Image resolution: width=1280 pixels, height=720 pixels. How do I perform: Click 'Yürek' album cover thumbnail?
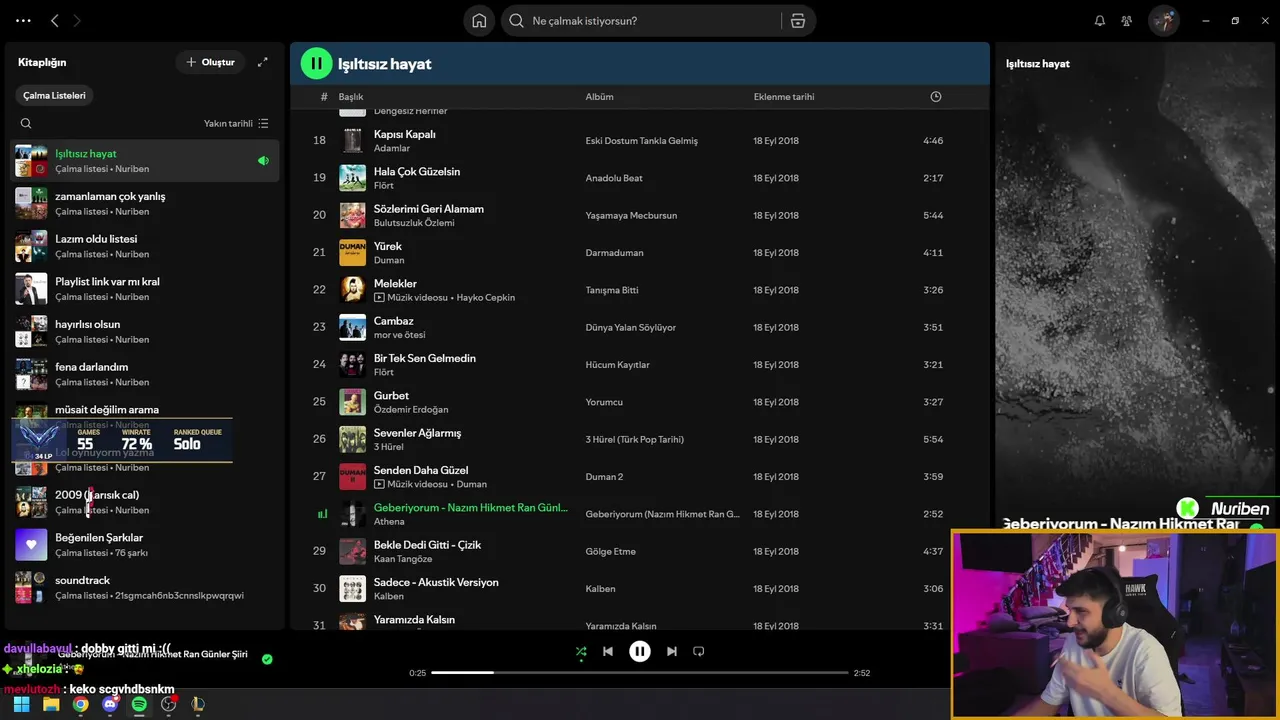click(352, 252)
